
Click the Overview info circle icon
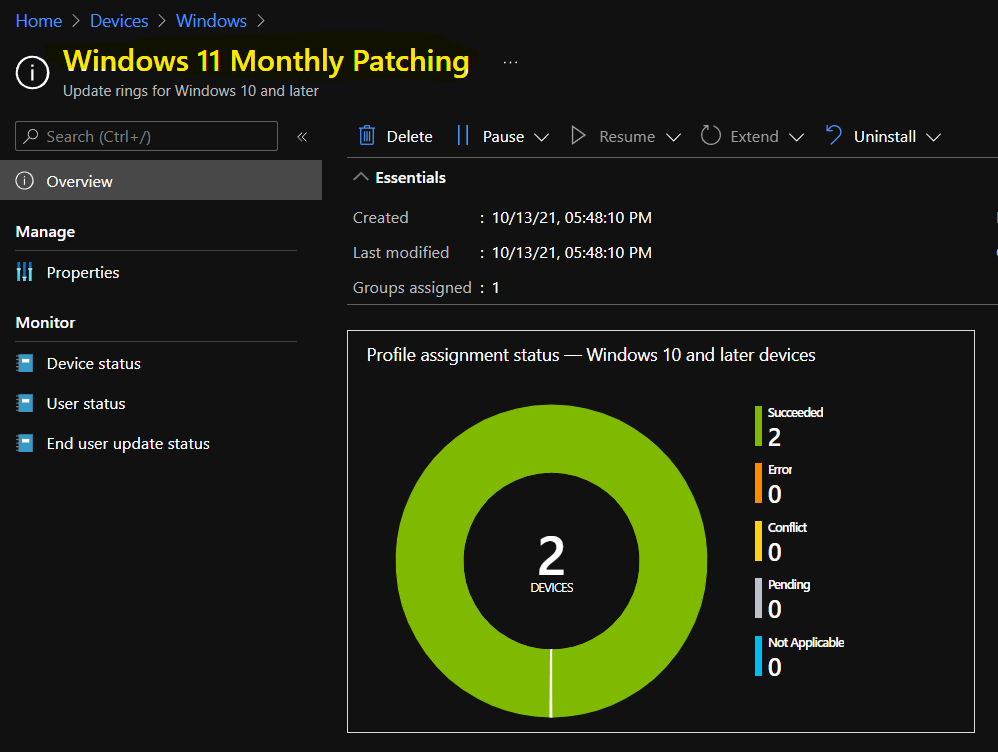(x=25, y=181)
